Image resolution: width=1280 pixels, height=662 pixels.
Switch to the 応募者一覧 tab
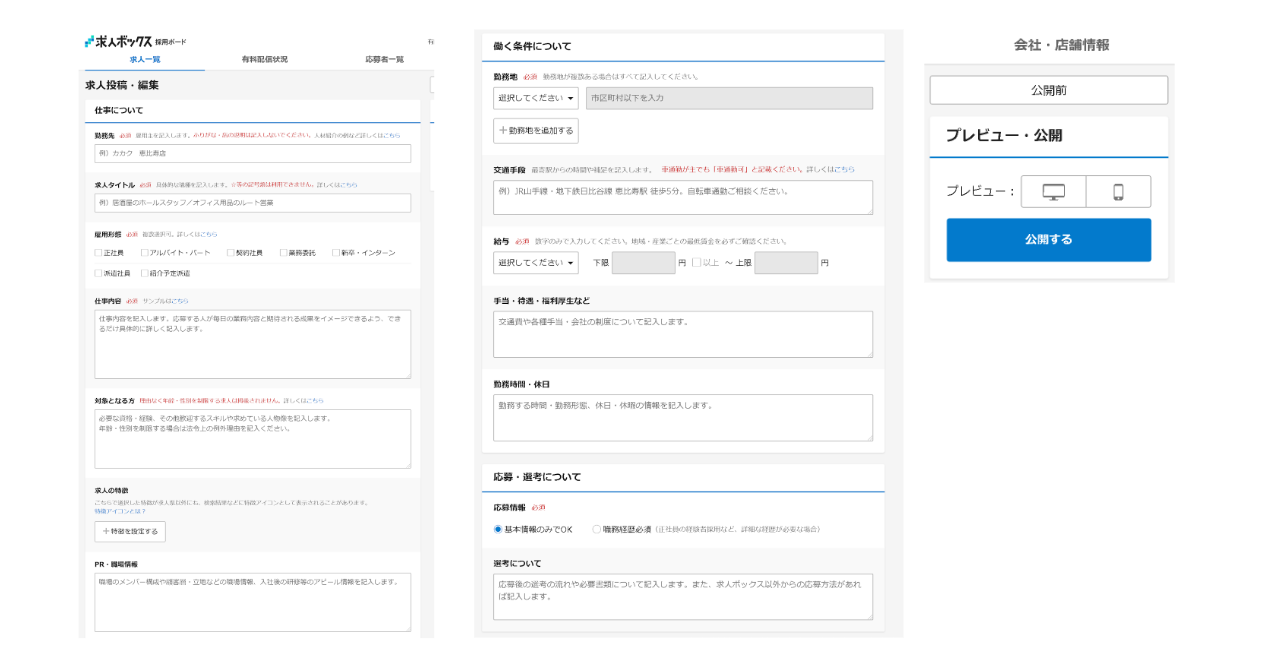[x=385, y=60]
